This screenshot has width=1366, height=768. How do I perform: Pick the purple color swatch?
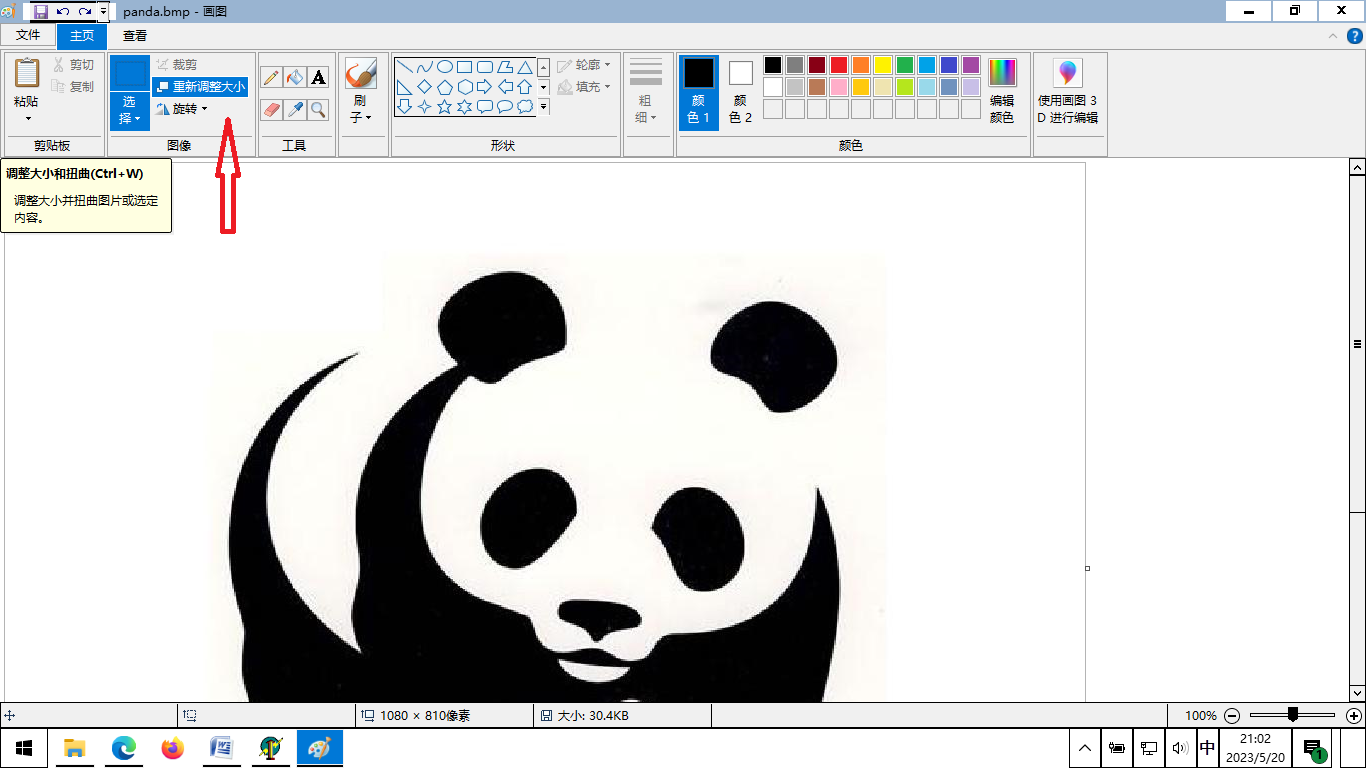[971, 65]
